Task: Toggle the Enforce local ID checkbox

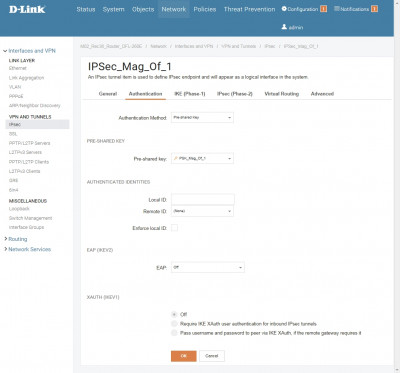Action: (x=174, y=228)
